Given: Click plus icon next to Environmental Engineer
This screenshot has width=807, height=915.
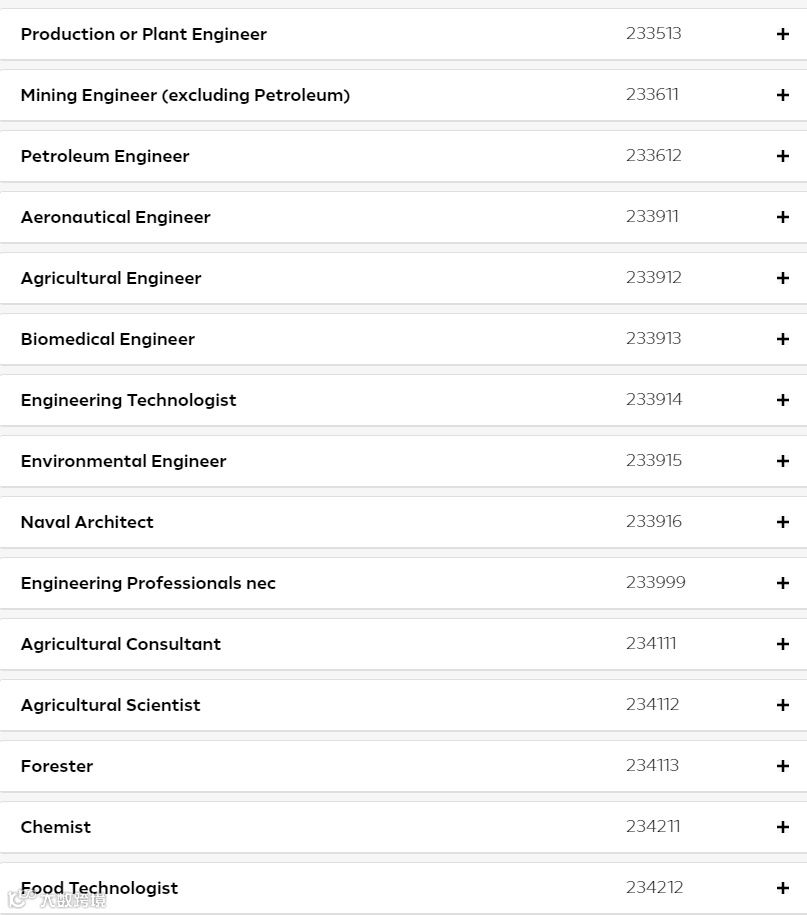Looking at the screenshot, I should (x=782, y=461).
